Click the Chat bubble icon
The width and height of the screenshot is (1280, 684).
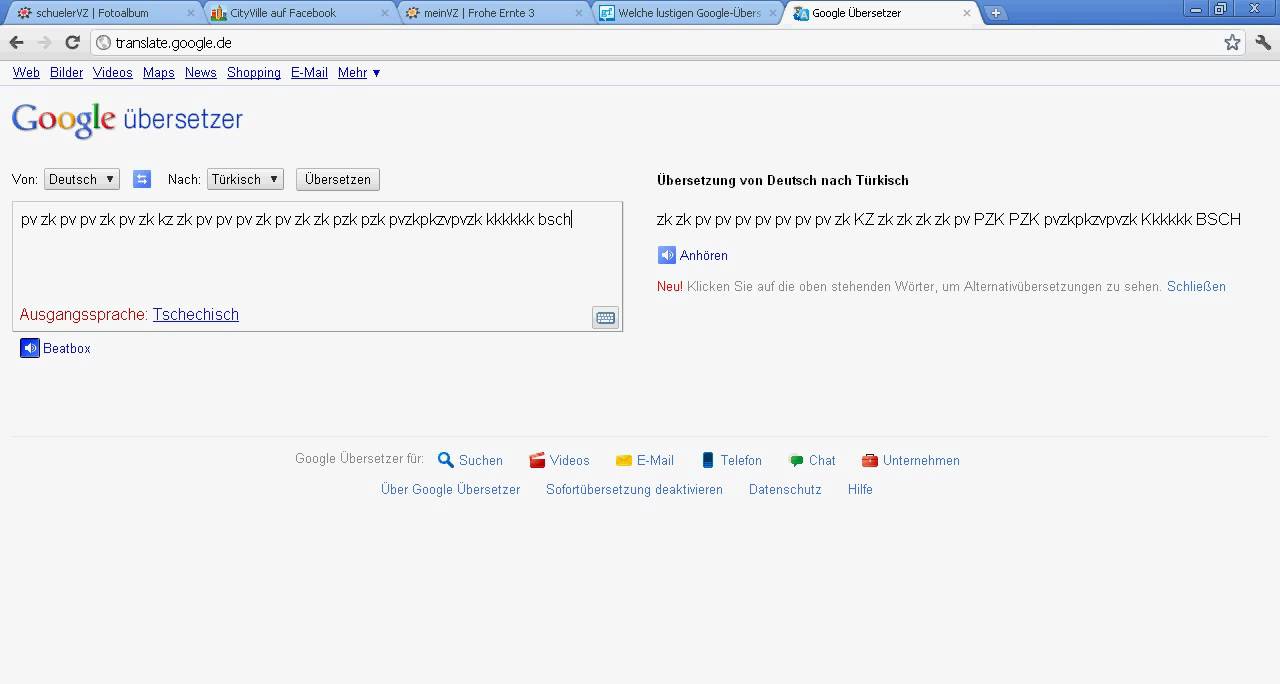[796, 460]
